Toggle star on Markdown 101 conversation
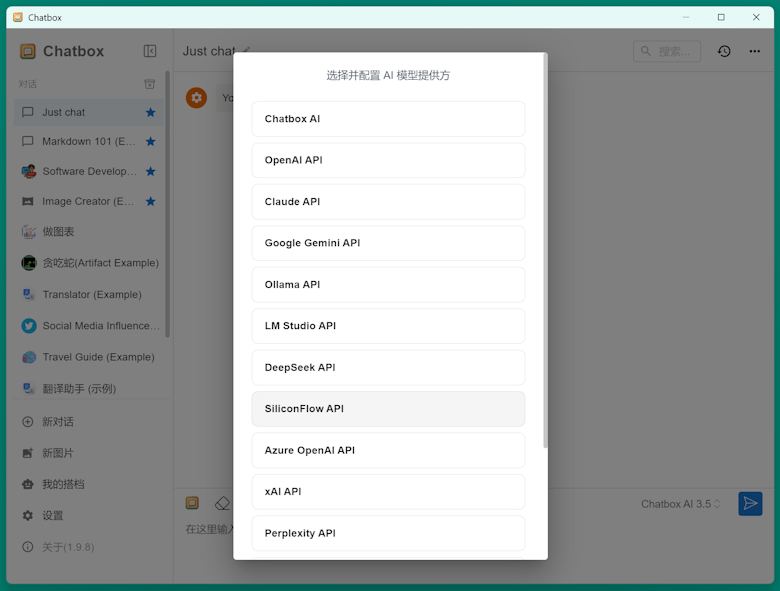 (151, 142)
